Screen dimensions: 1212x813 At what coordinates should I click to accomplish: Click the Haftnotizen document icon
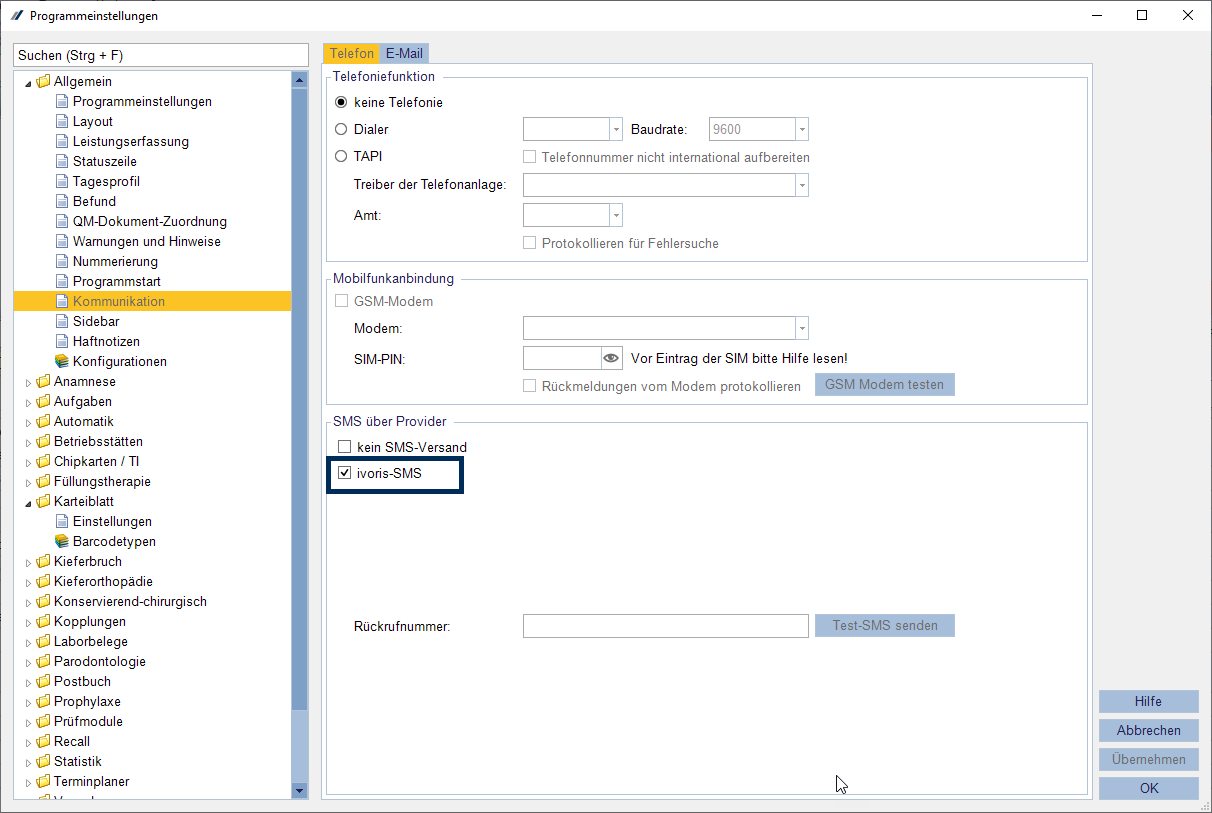(x=62, y=341)
